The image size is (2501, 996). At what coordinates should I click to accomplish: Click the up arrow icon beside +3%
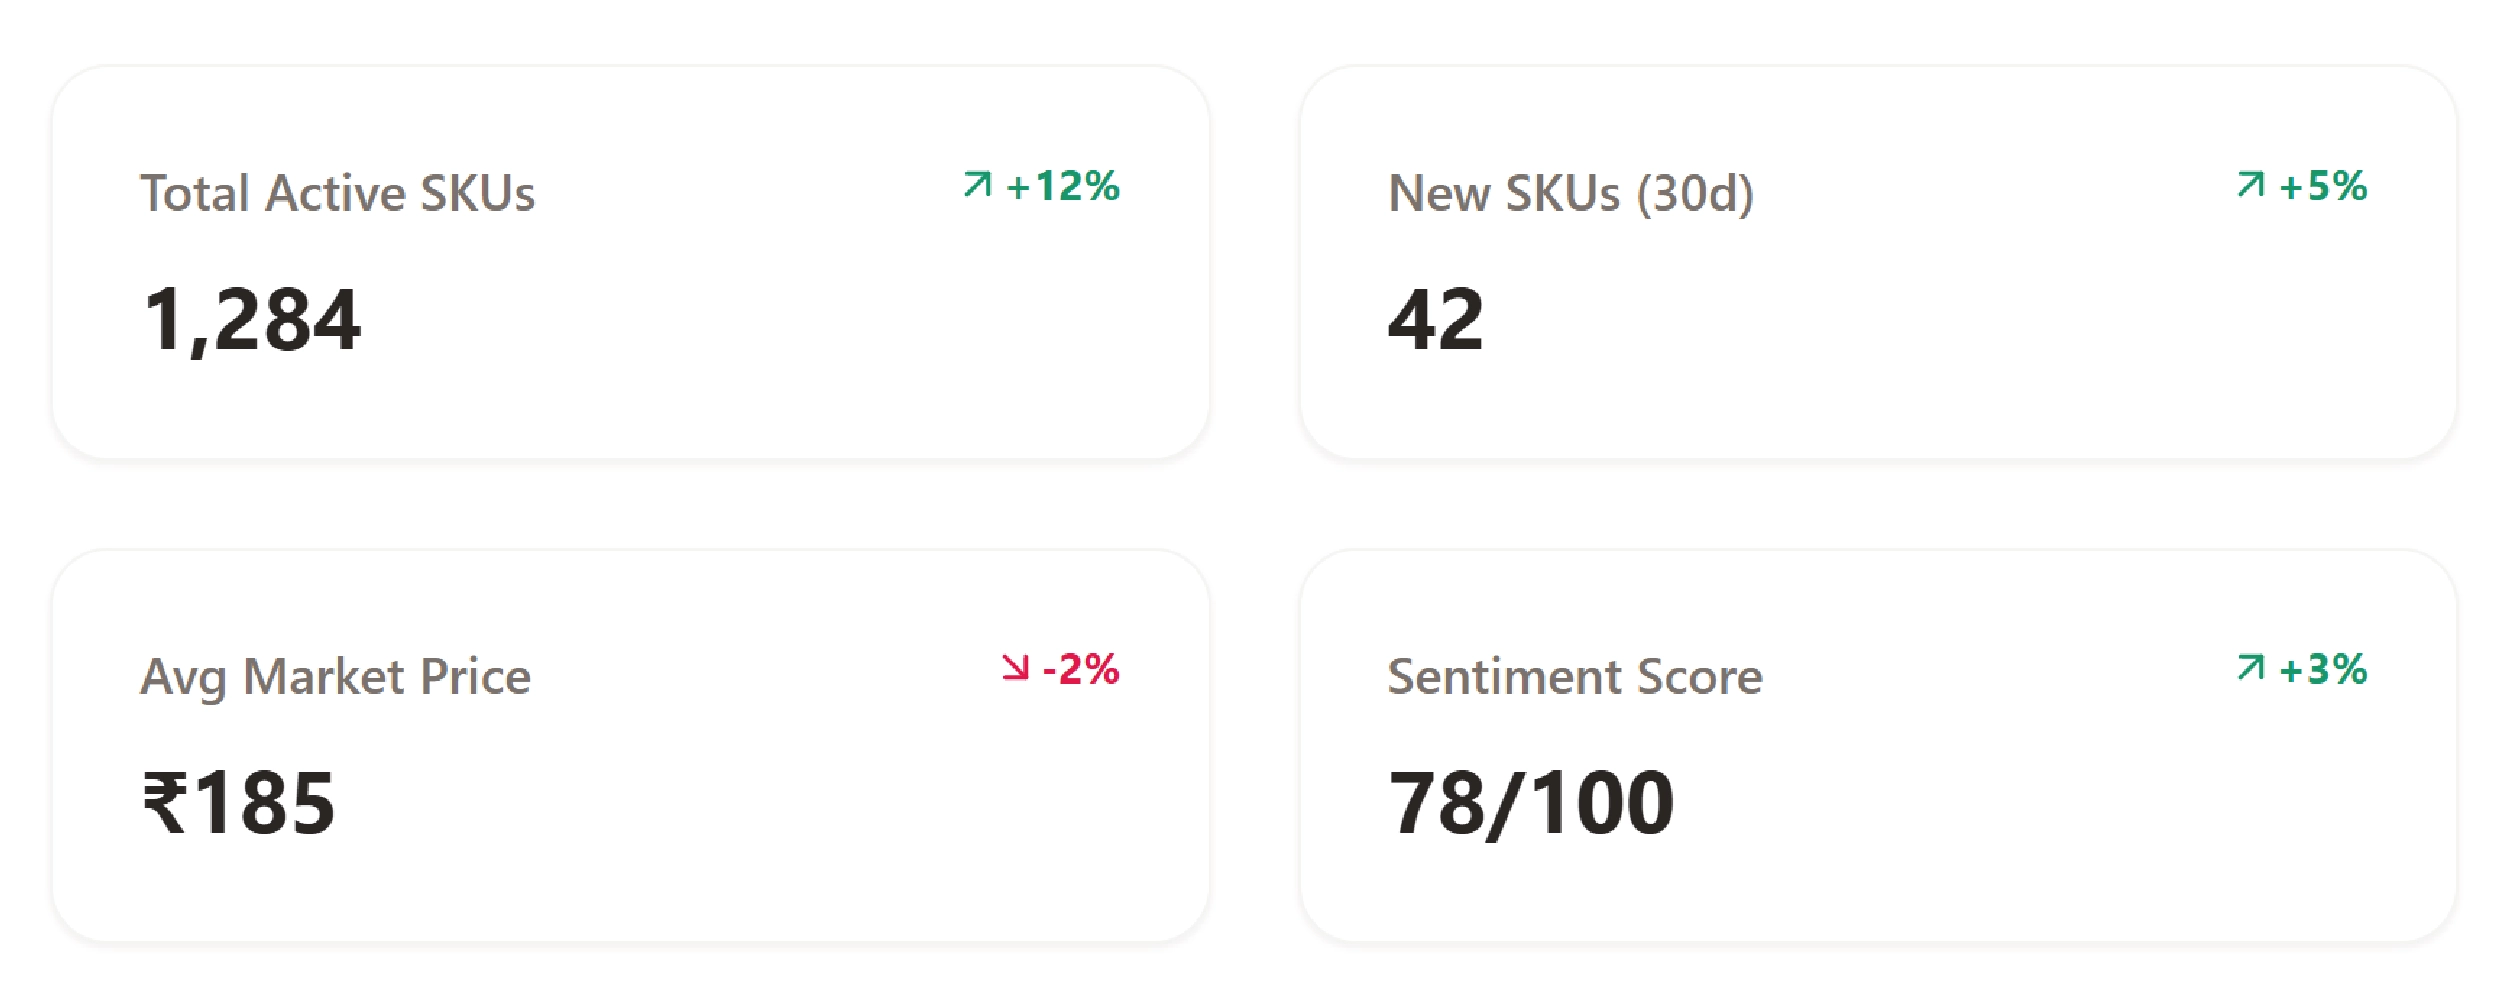[2250, 668]
